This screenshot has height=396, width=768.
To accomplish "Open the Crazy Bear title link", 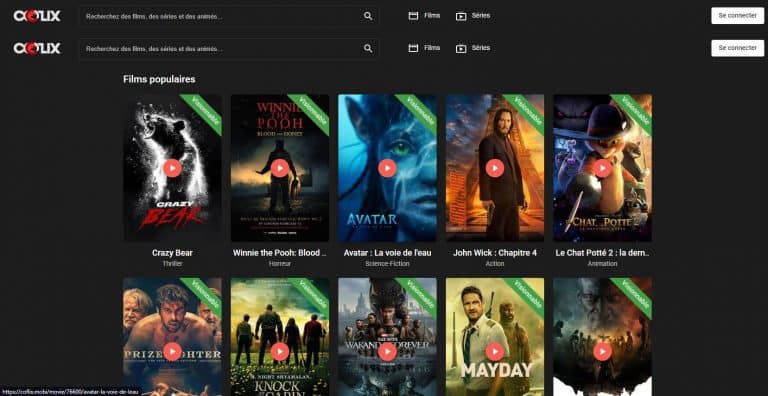I will point(172,253).
